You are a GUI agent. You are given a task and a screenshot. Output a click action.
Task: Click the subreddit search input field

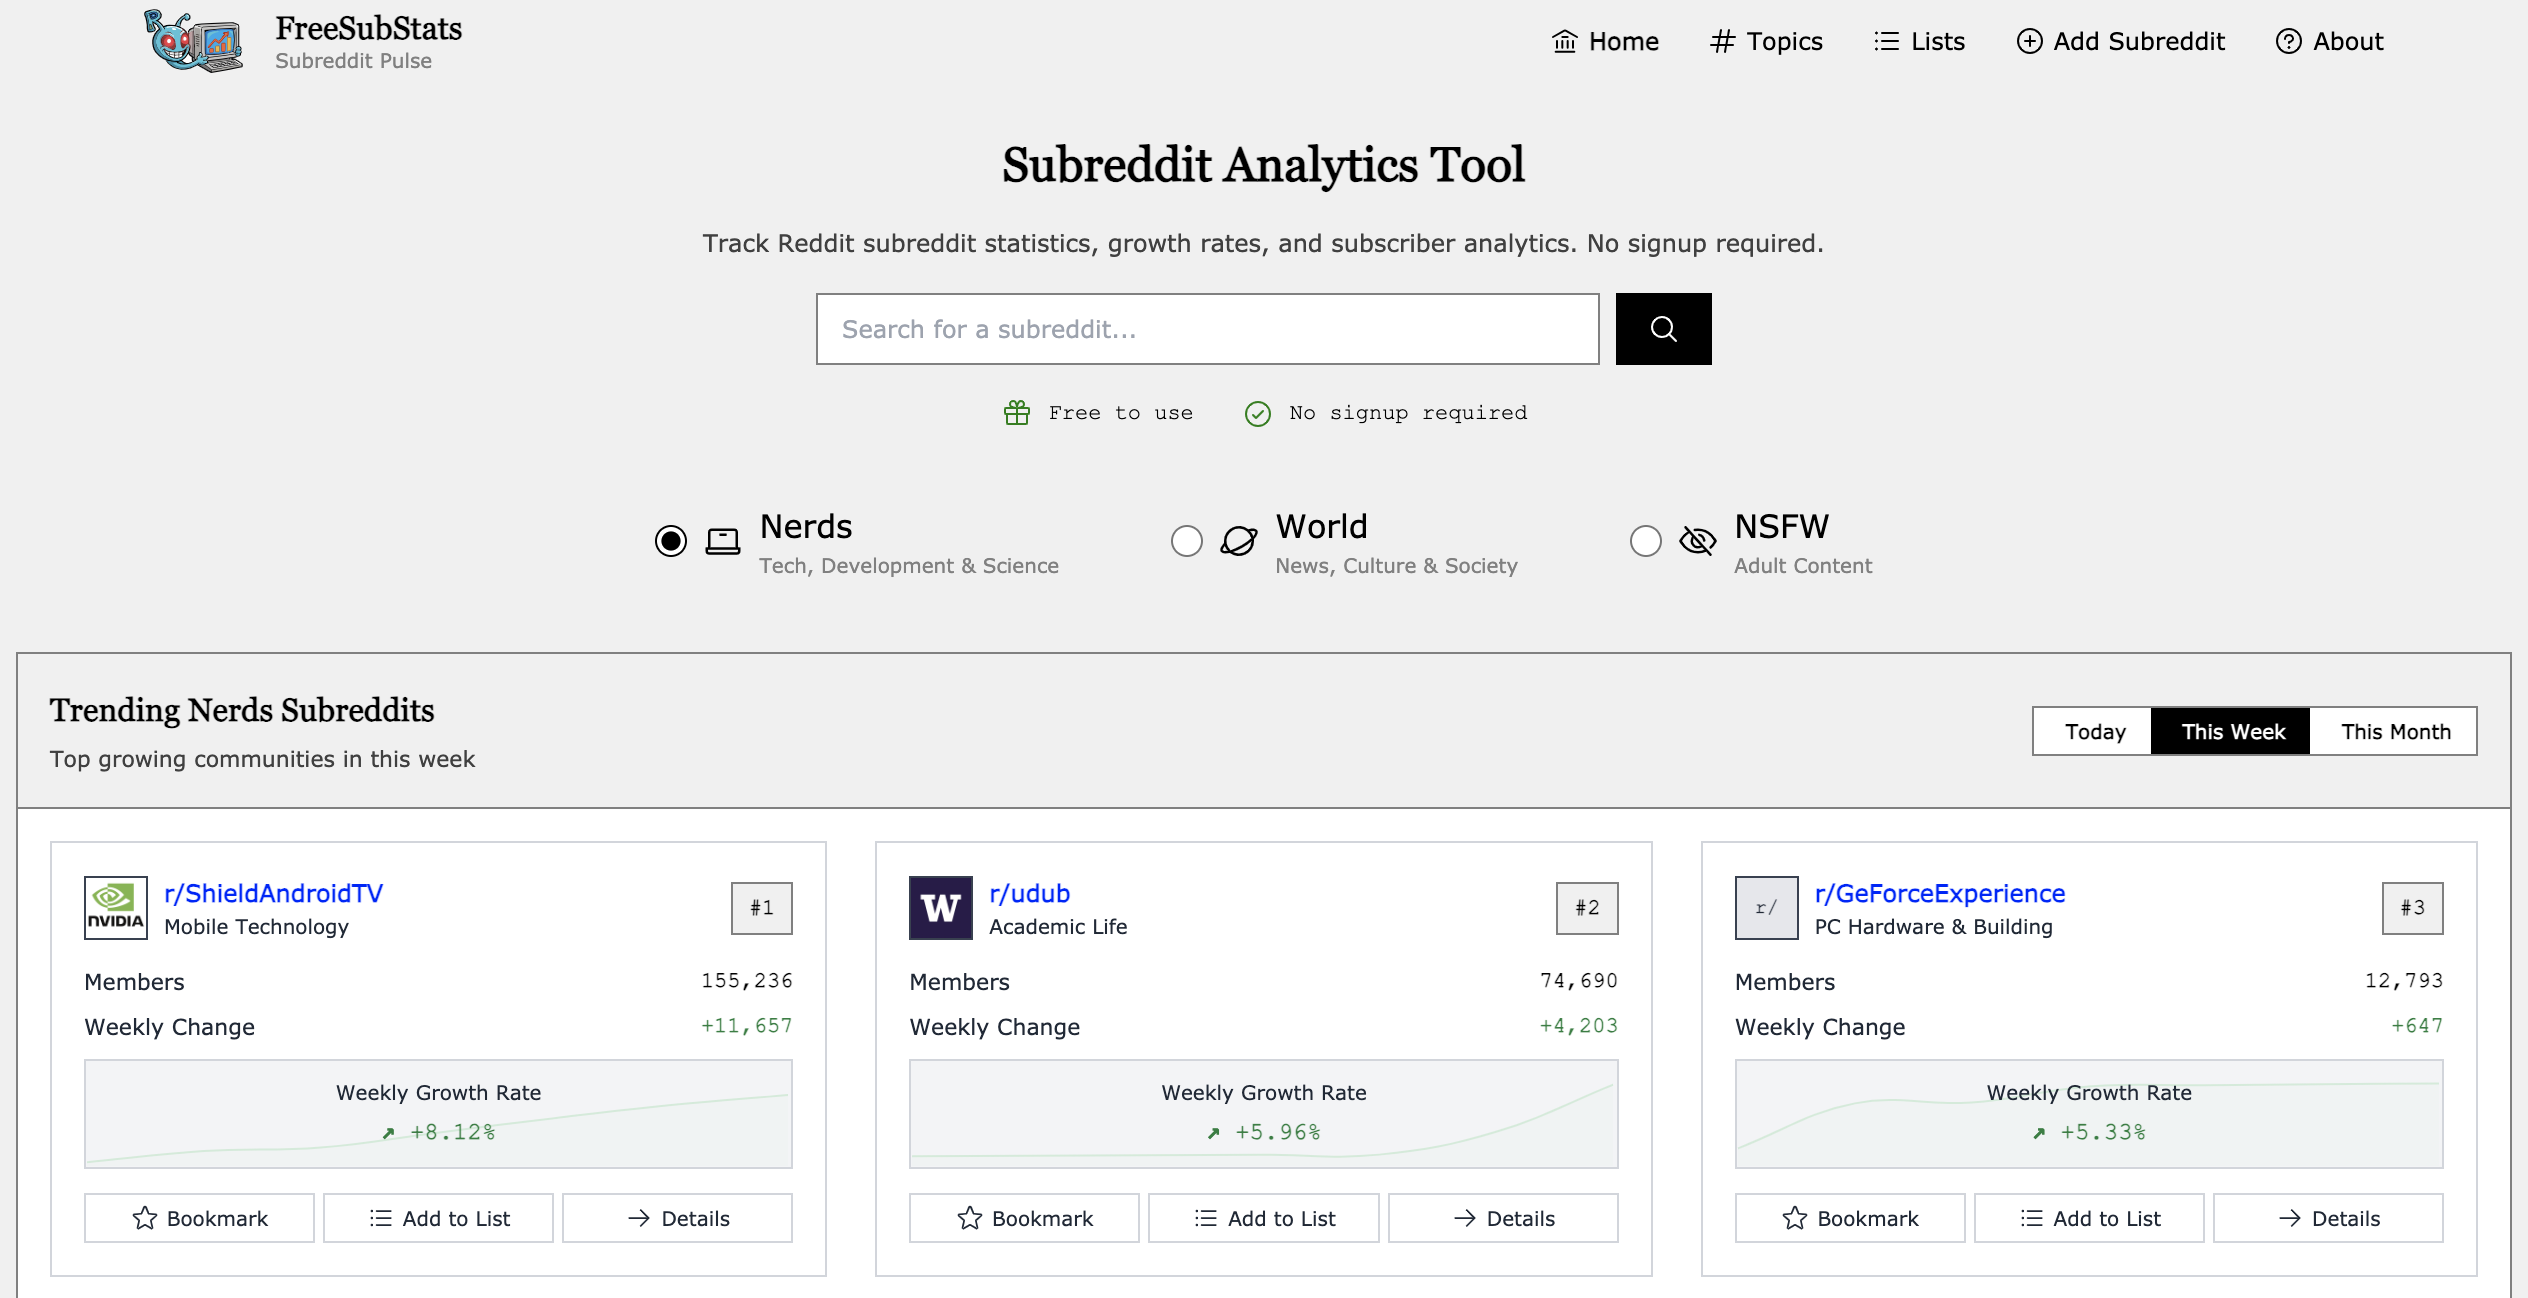coord(1207,329)
